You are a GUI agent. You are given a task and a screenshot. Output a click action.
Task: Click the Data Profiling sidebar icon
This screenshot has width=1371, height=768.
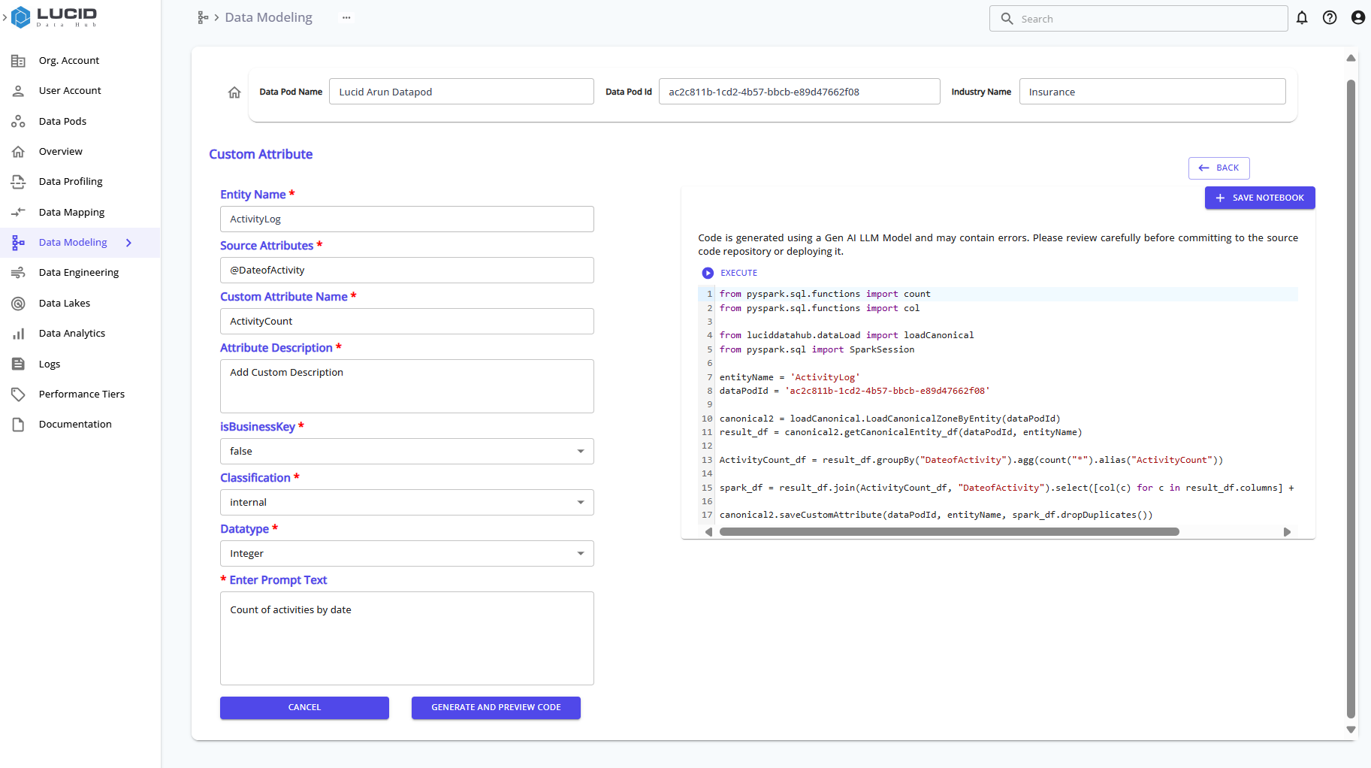click(18, 182)
